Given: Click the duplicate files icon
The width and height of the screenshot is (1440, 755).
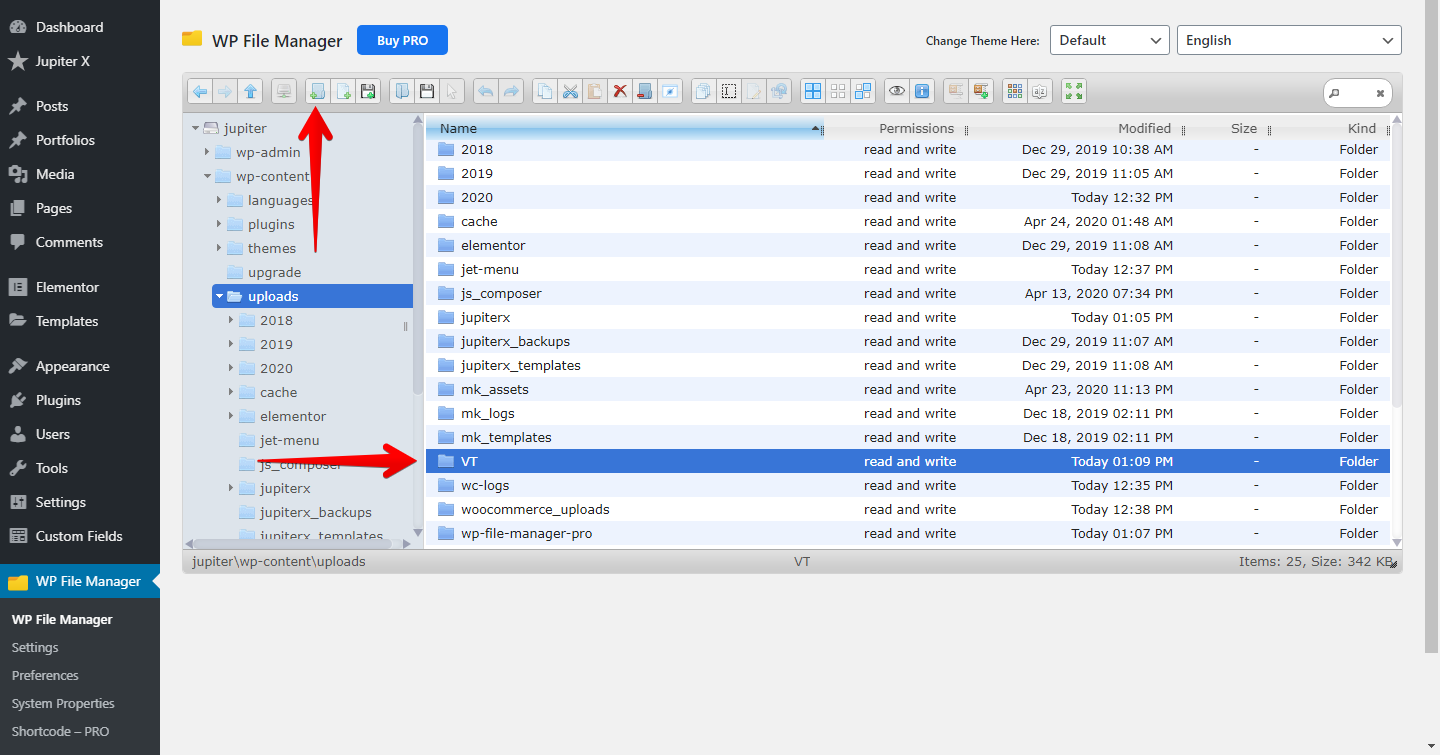Looking at the screenshot, I should click(704, 91).
